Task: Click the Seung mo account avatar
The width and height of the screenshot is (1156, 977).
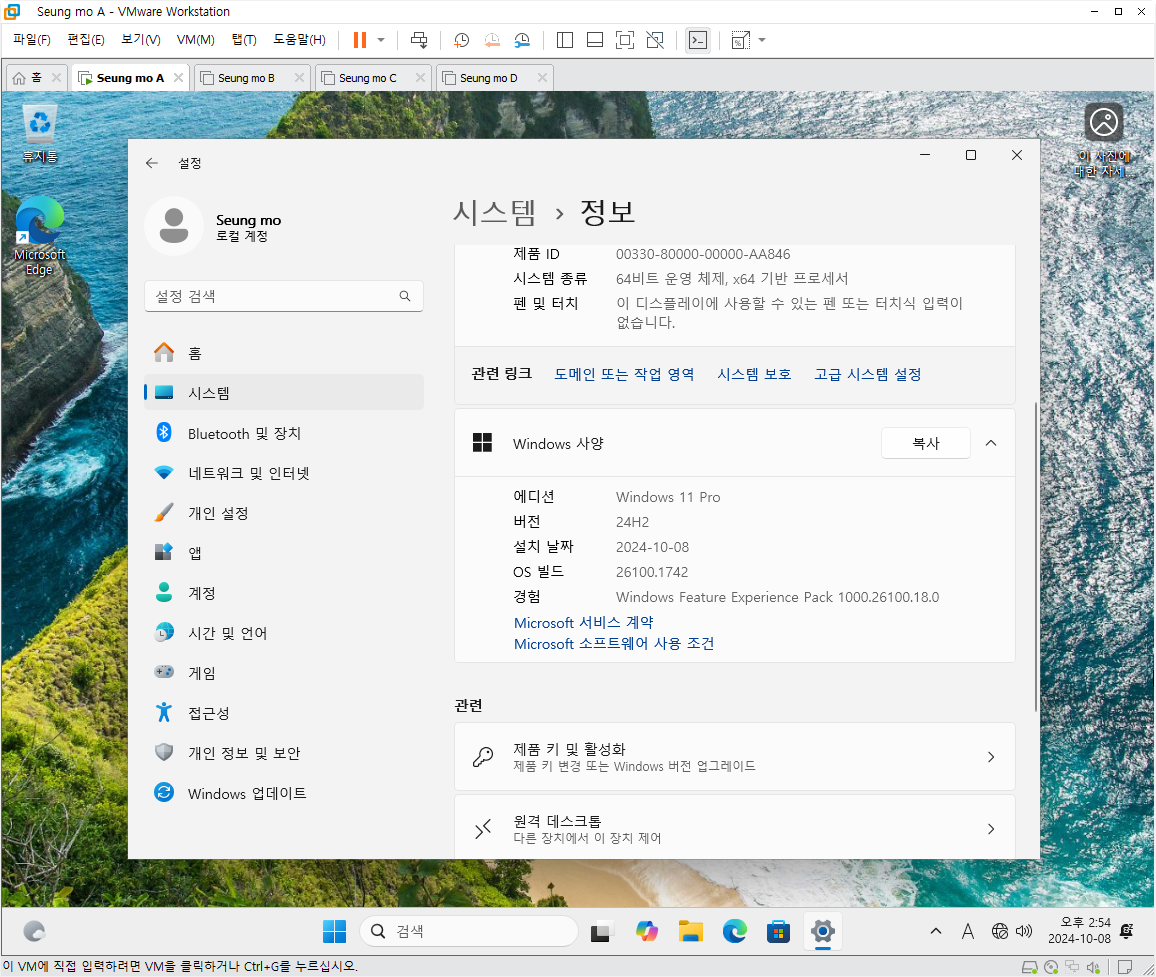Action: [174, 226]
